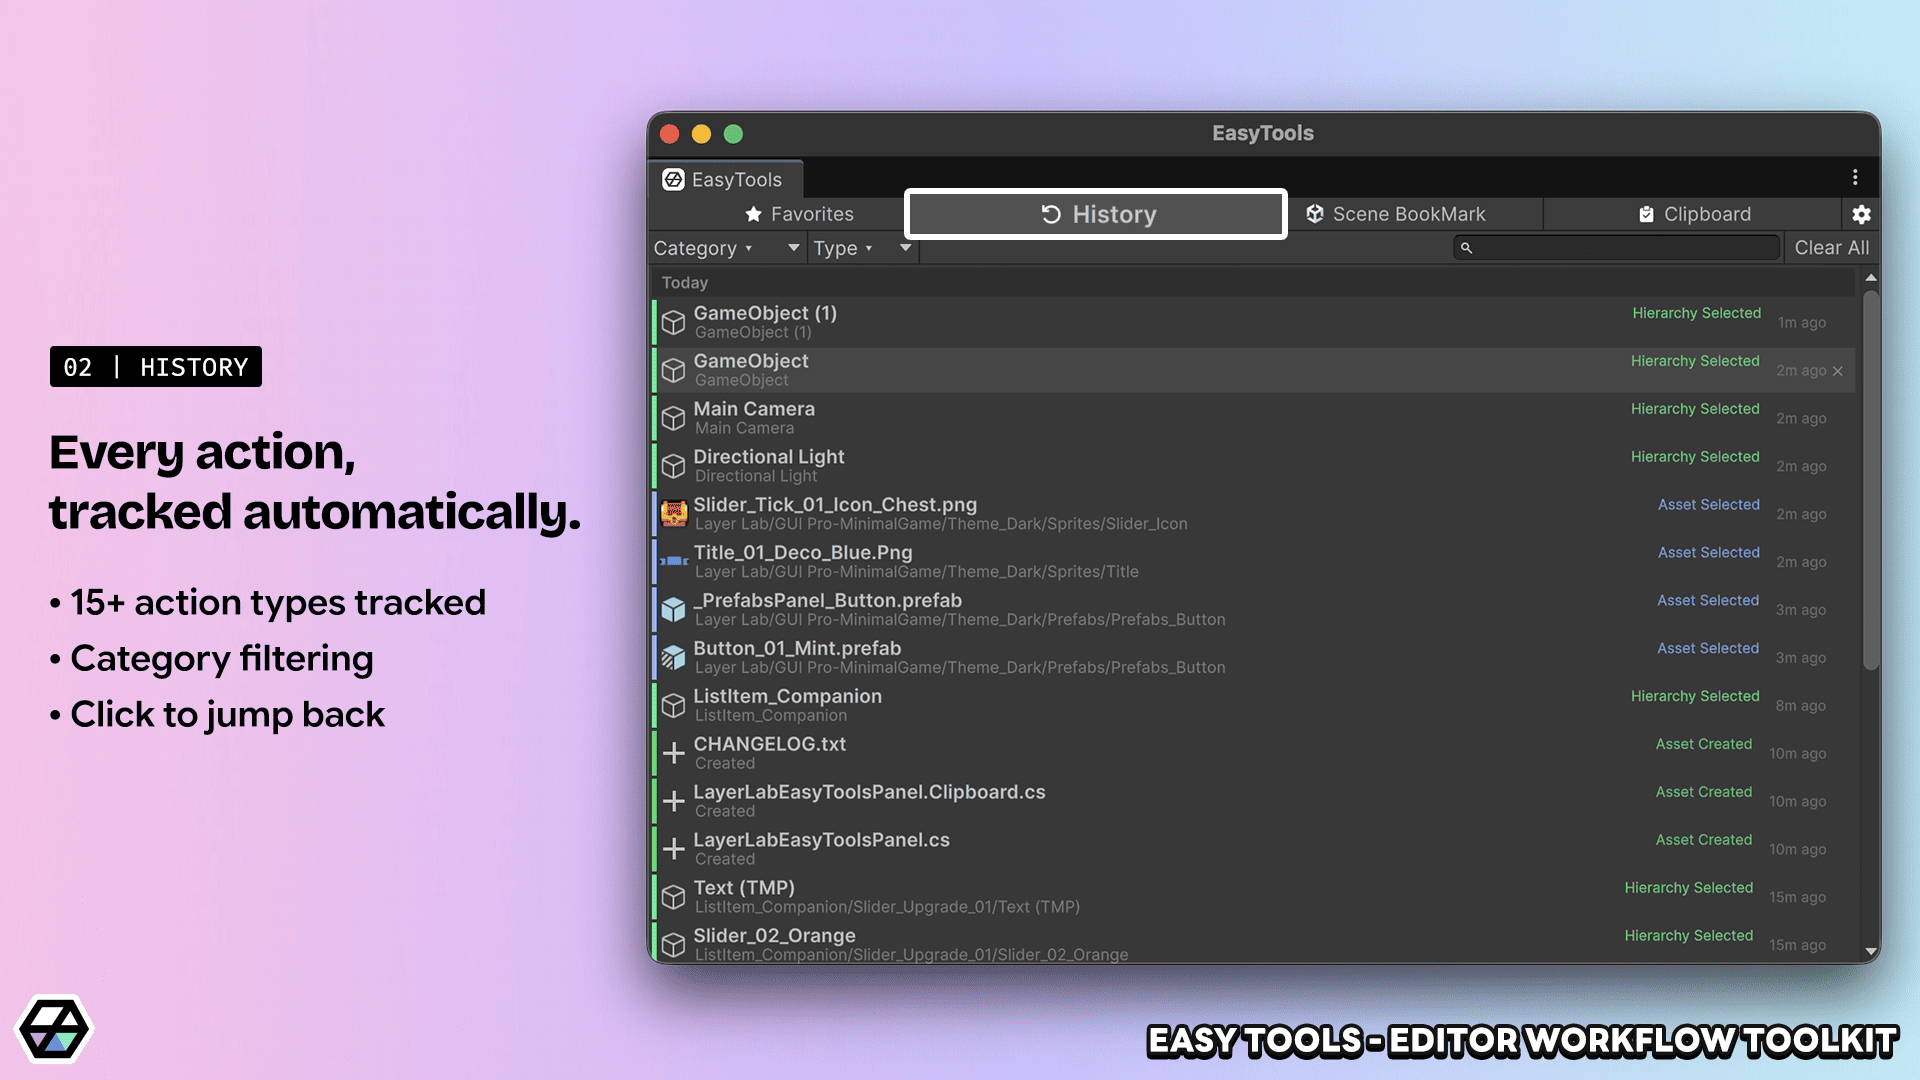Expand the Type filter dropdown
The height and width of the screenshot is (1080, 1920).
coord(842,248)
